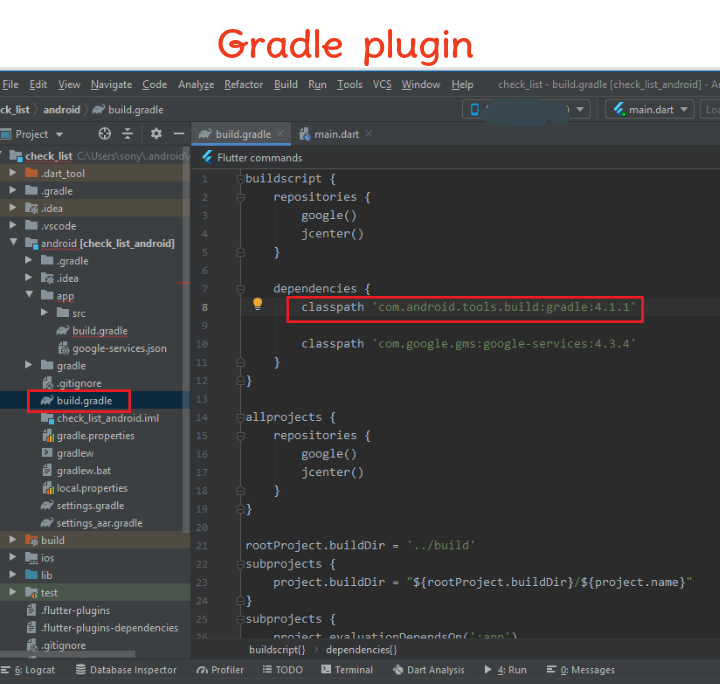The height and width of the screenshot is (684, 720).
Task: Select google-services.json file
Action: click(119, 348)
